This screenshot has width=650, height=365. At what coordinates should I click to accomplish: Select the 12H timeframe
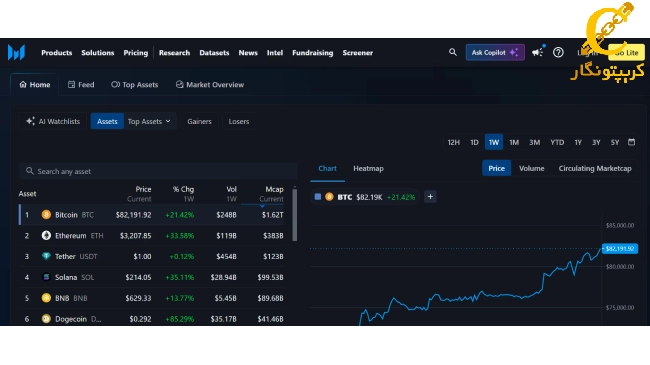453,142
